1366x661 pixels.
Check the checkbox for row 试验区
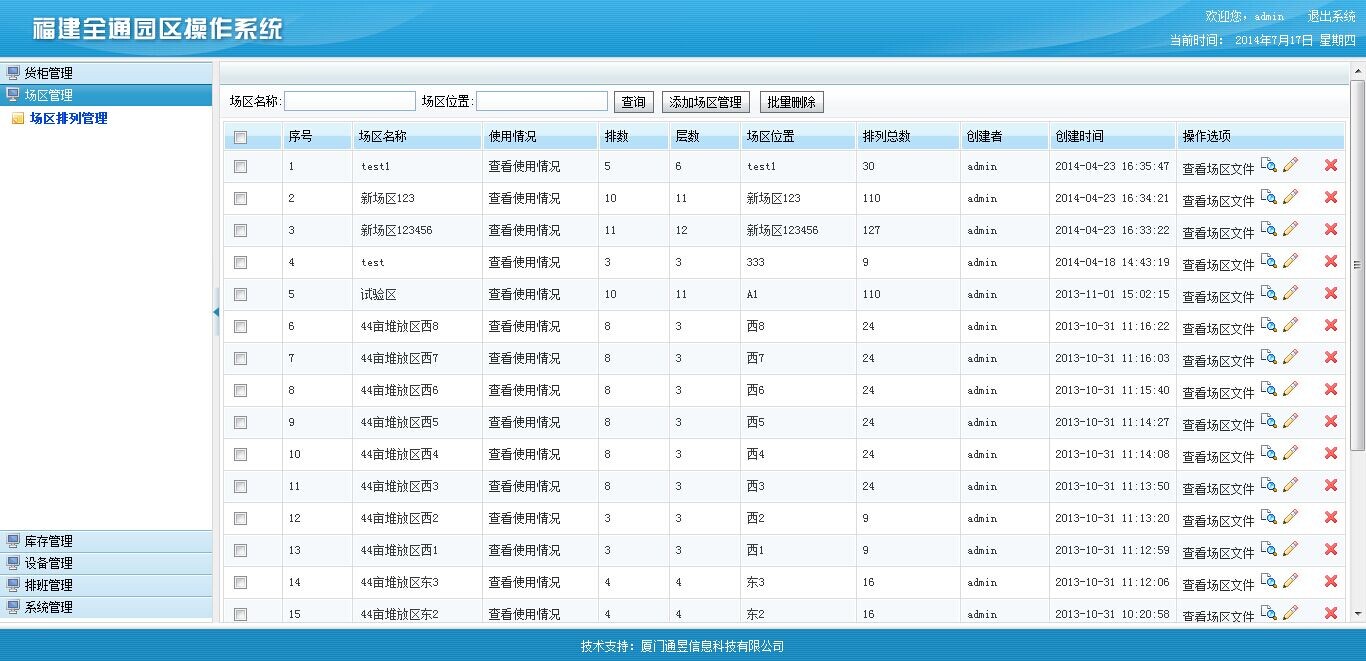pos(240,295)
